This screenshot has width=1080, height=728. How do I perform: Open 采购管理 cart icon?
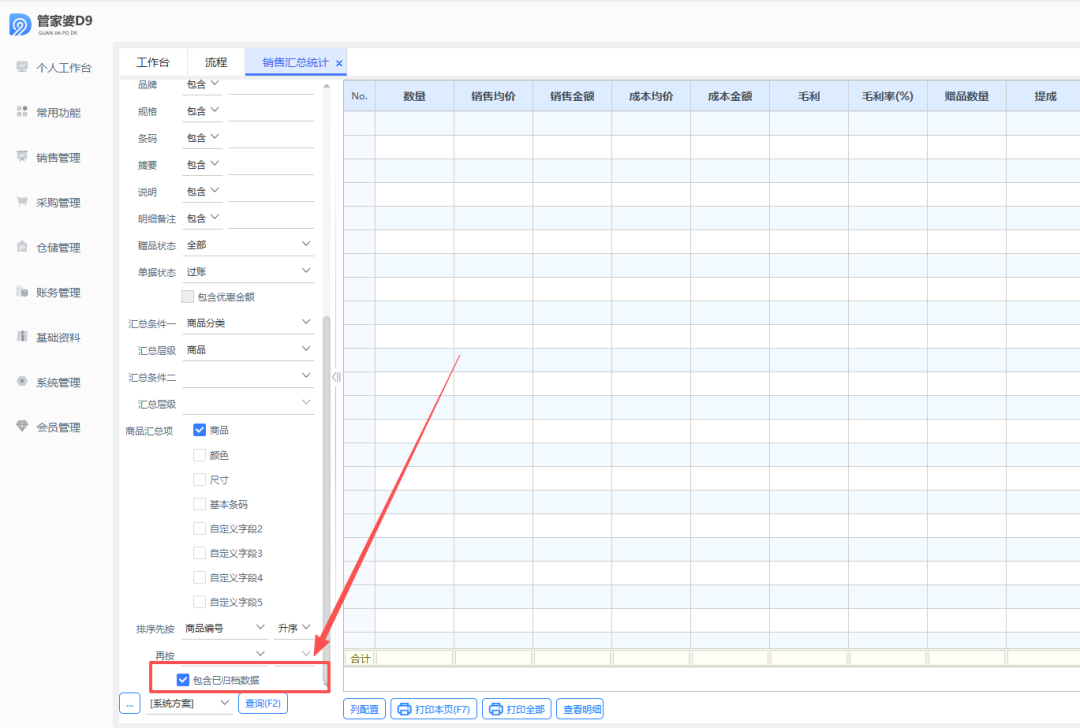[22, 202]
